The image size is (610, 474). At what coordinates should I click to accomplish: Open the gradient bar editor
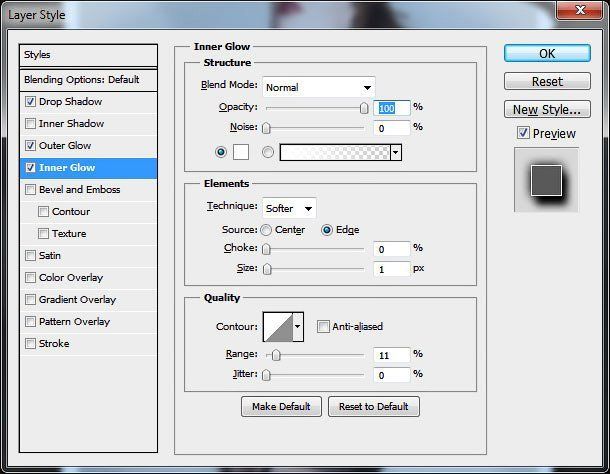(x=335, y=152)
